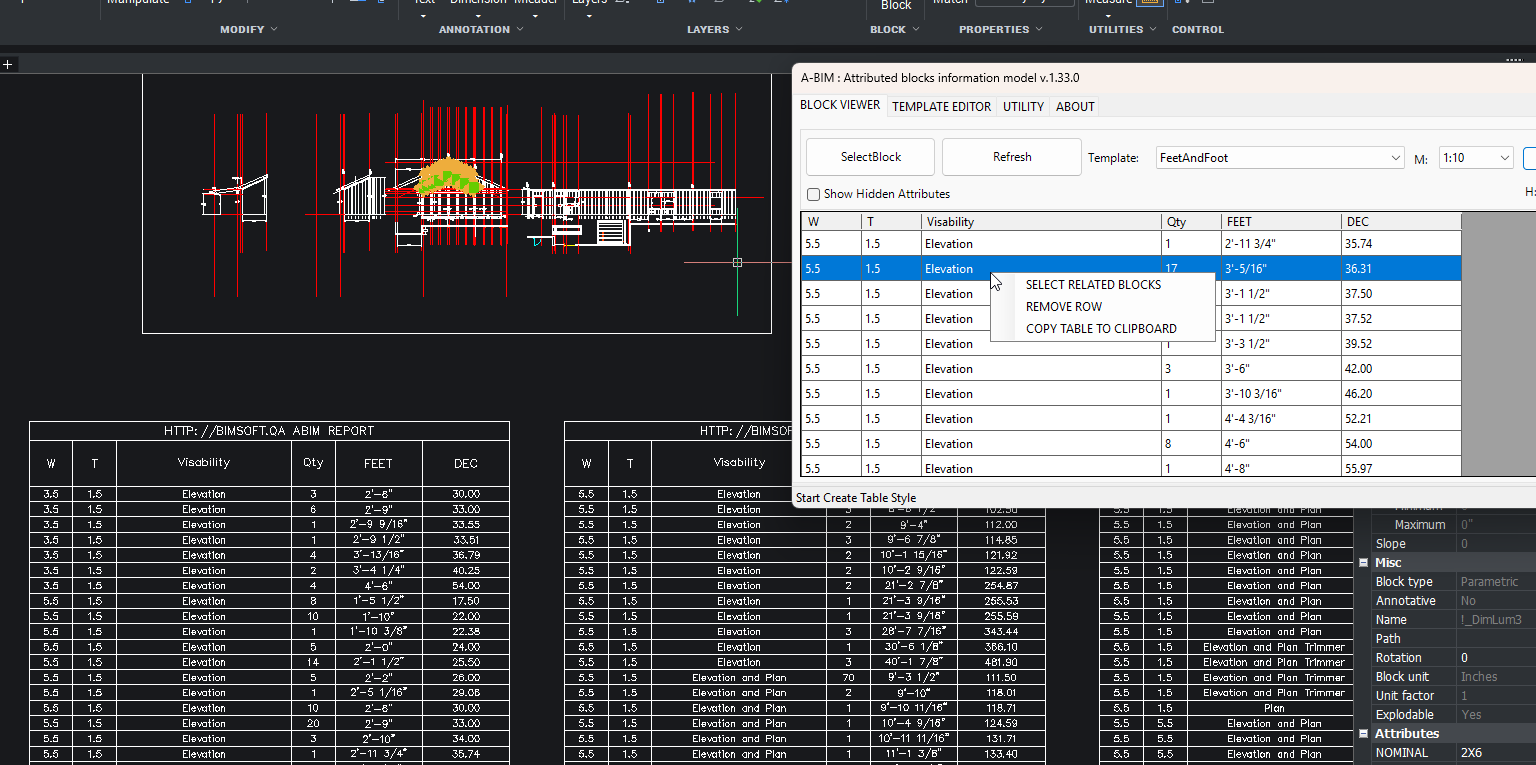Switch to the Template Editor tab
1536x765 pixels.
pyautogui.click(x=941, y=107)
